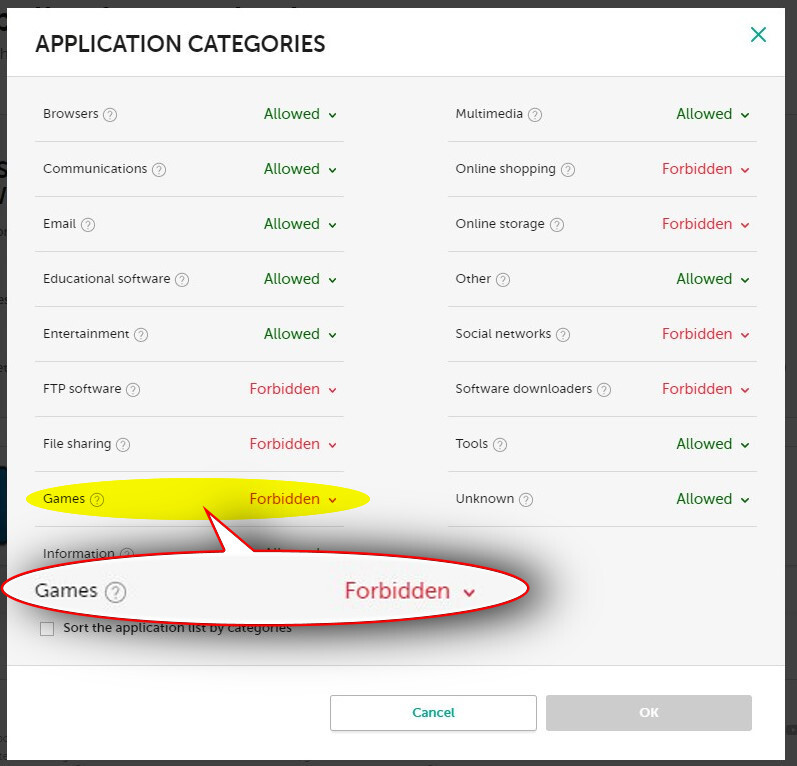Click the OK button
The image size is (797, 766).
(x=648, y=713)
